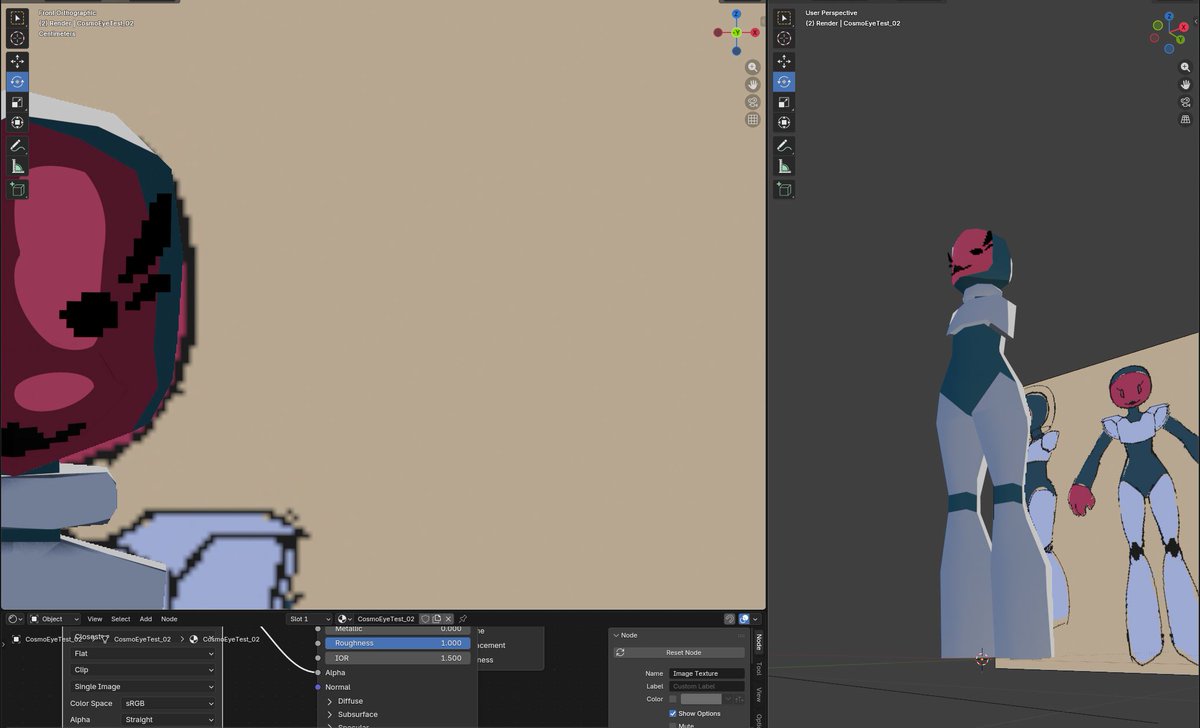
Task: Select the Rotate tool in right viewport
Action: pos(784,82)
